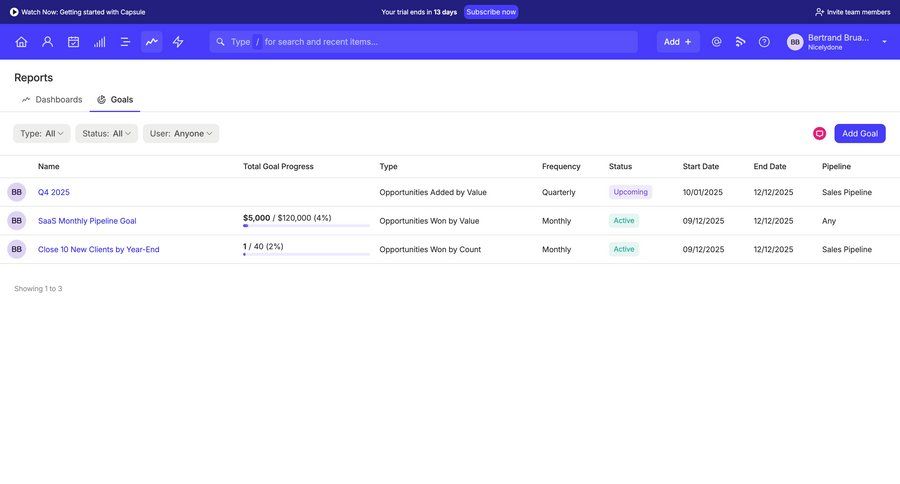The image size is (900, 484).
Task: Open the Help question mark icon
Action: (764, 42)
